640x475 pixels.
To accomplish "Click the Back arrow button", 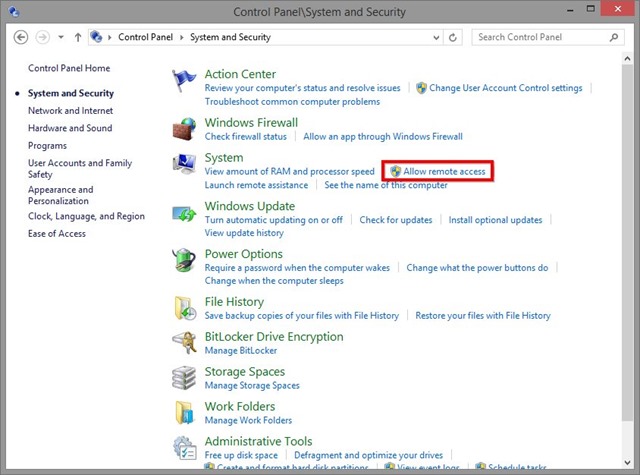I will point(21,37).
